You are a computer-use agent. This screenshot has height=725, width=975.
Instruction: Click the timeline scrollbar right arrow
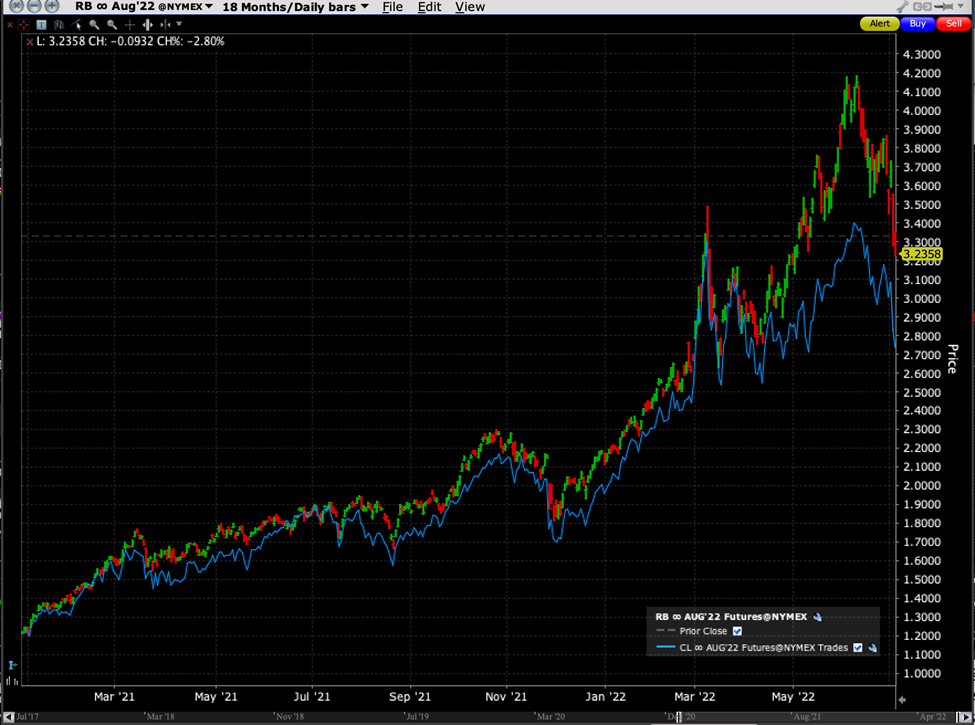pyautogui.click(x=966, y=717)
